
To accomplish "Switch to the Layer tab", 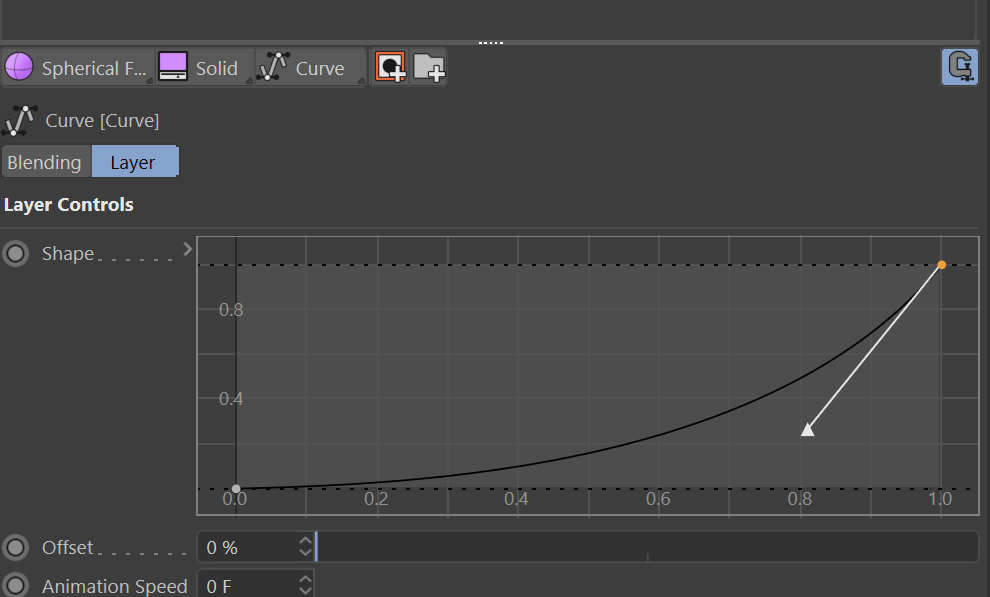I will tap(135, 162).
